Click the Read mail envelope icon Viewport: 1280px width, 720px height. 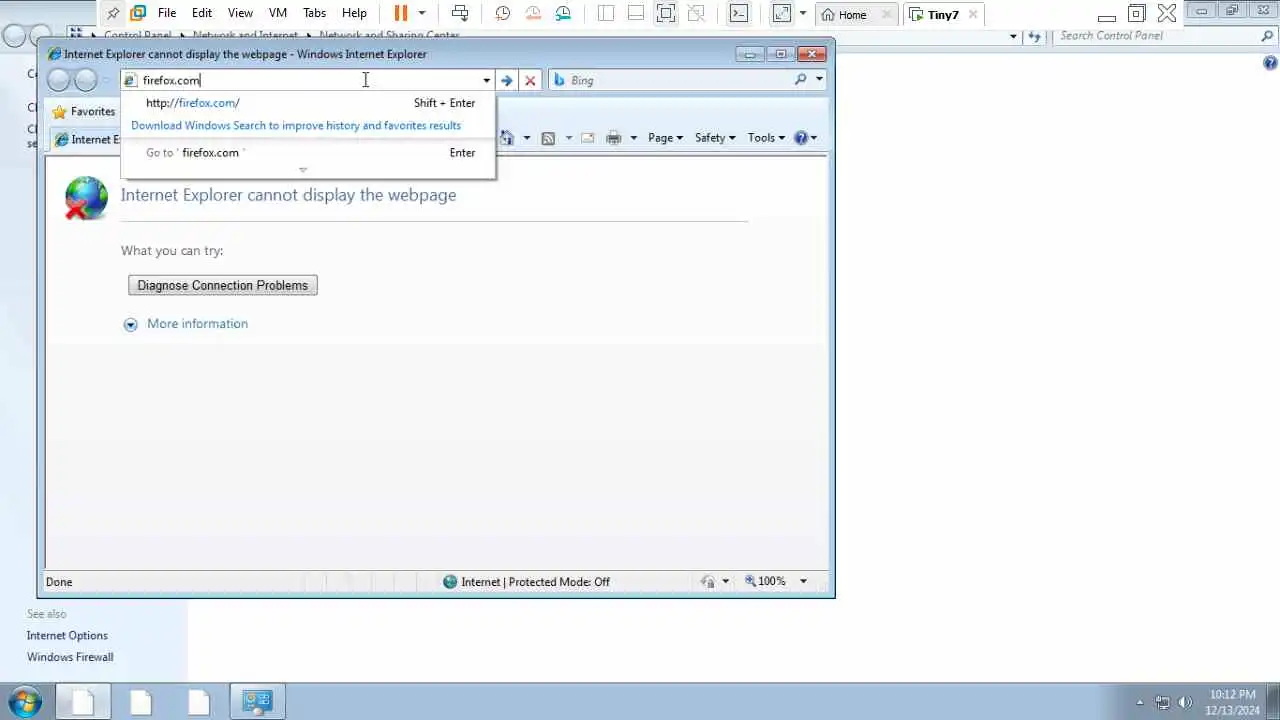587,138
